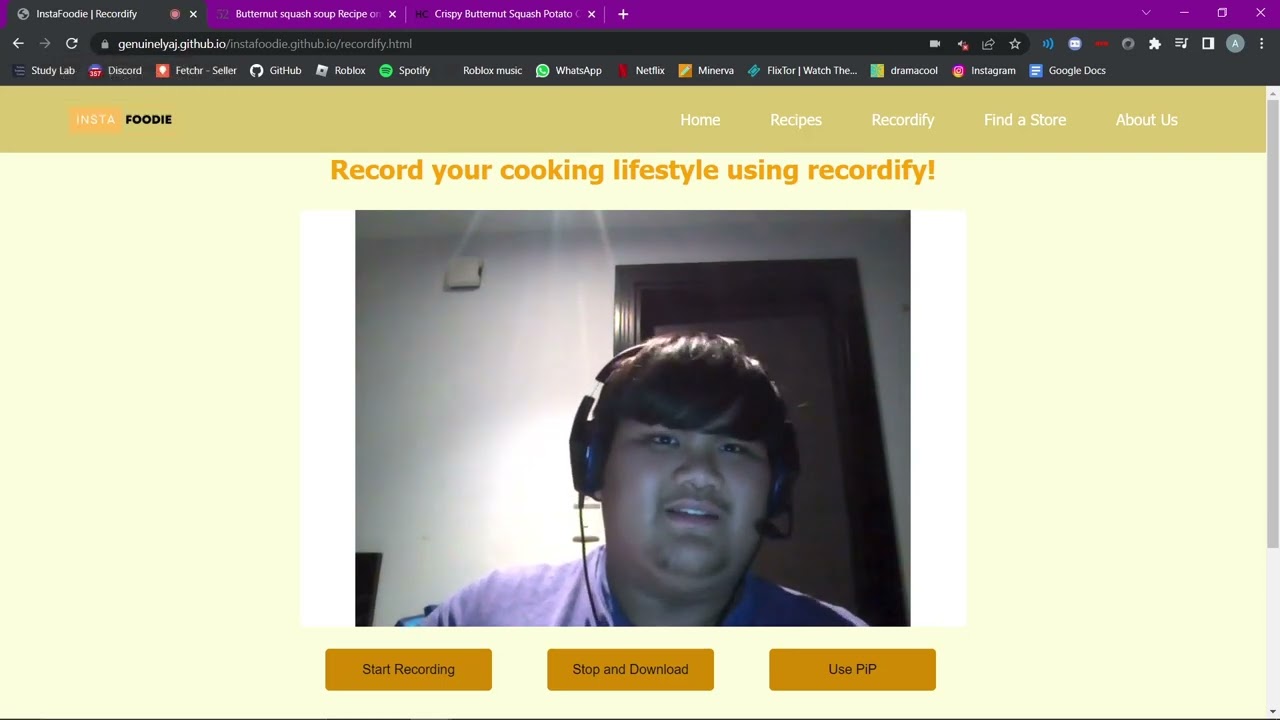Open Chrome three-dot menu

(1262, 44)
